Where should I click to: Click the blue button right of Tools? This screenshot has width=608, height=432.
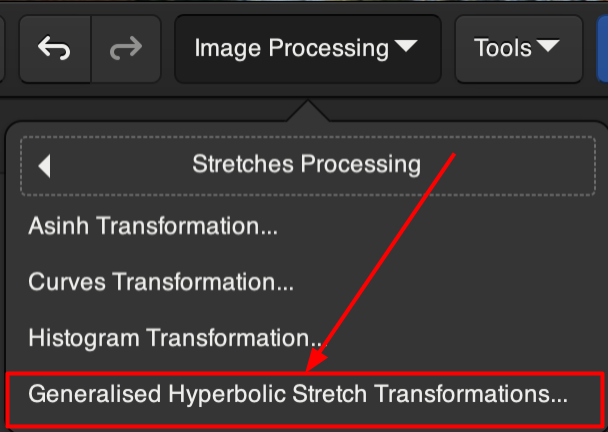coord(599,47)
